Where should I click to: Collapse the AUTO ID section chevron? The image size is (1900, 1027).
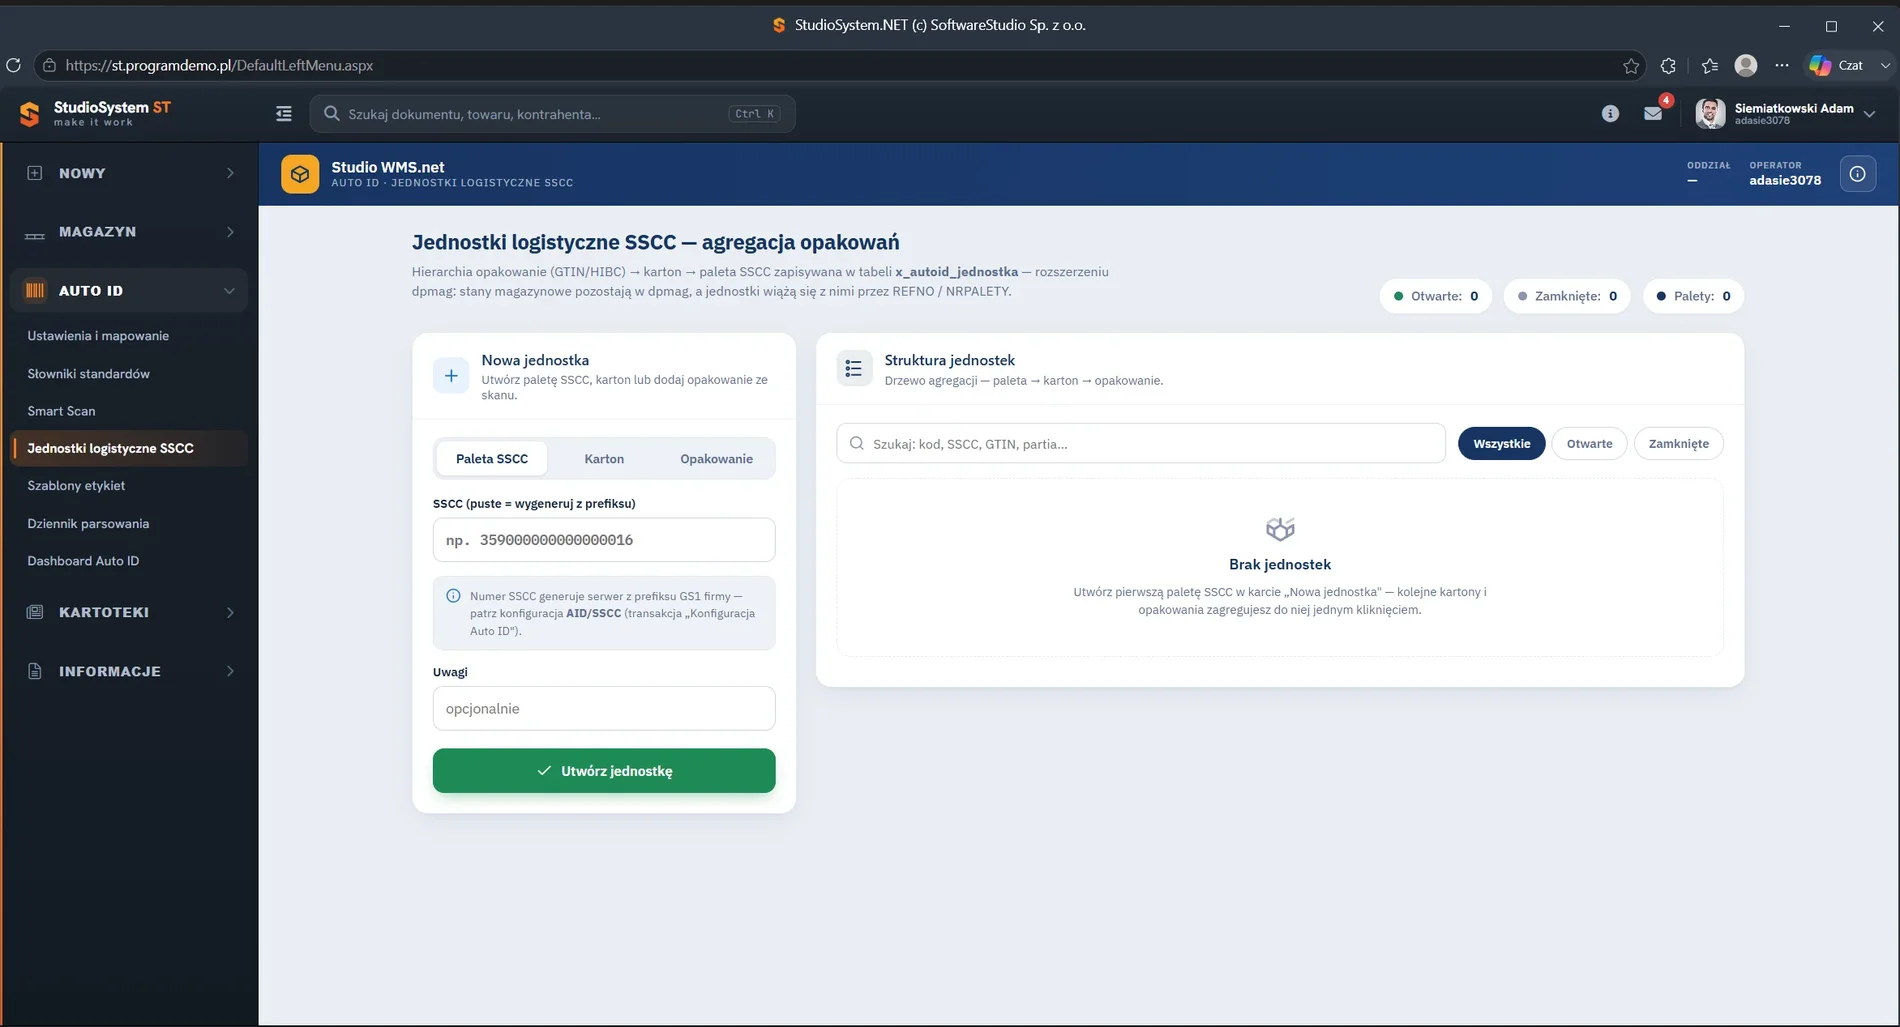(x=229, y=291)
